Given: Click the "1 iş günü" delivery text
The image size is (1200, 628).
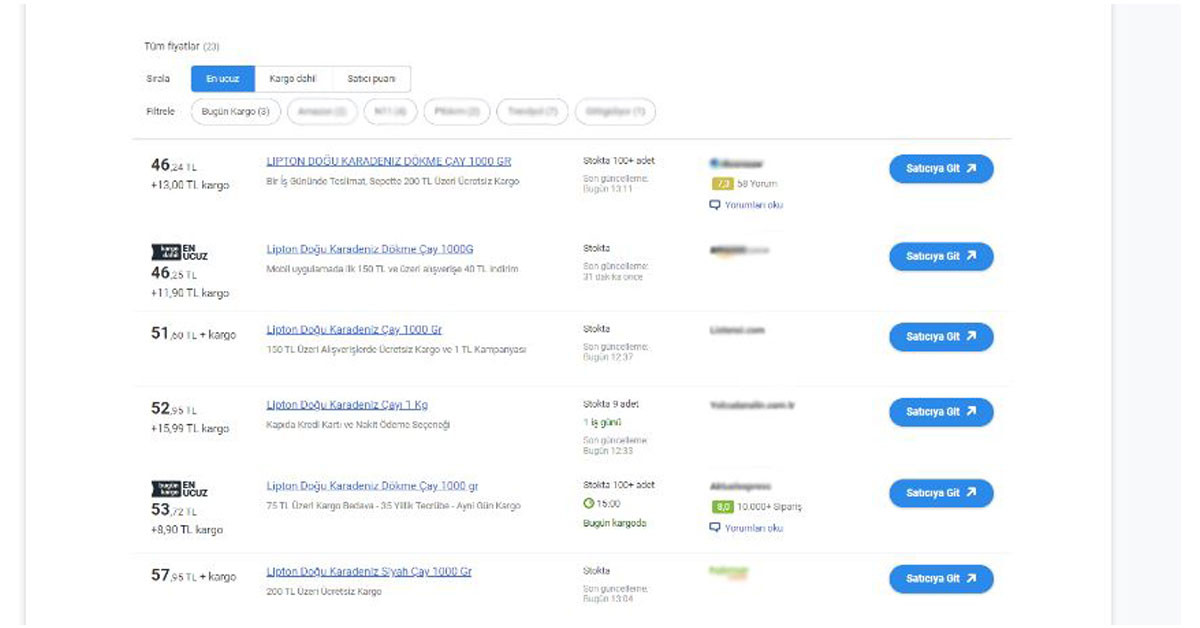Looking at the screenshot, I should tap(602, 422).
